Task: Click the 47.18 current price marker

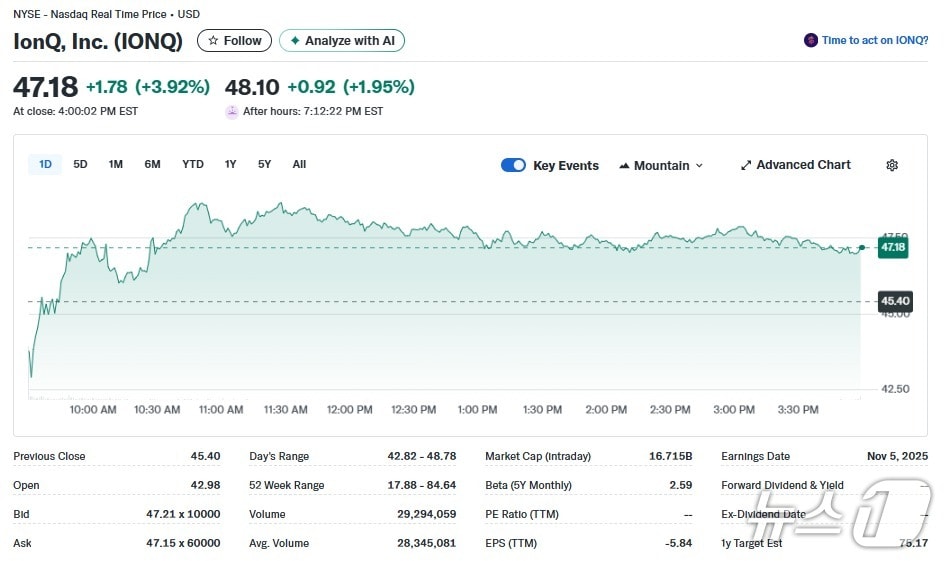Action: [x=892, y=247]
